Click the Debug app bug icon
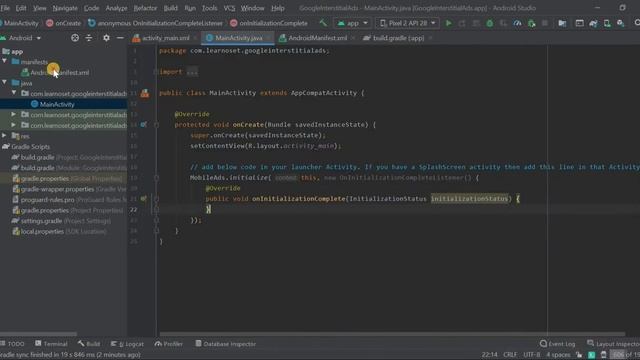 [x=489, y=23]
